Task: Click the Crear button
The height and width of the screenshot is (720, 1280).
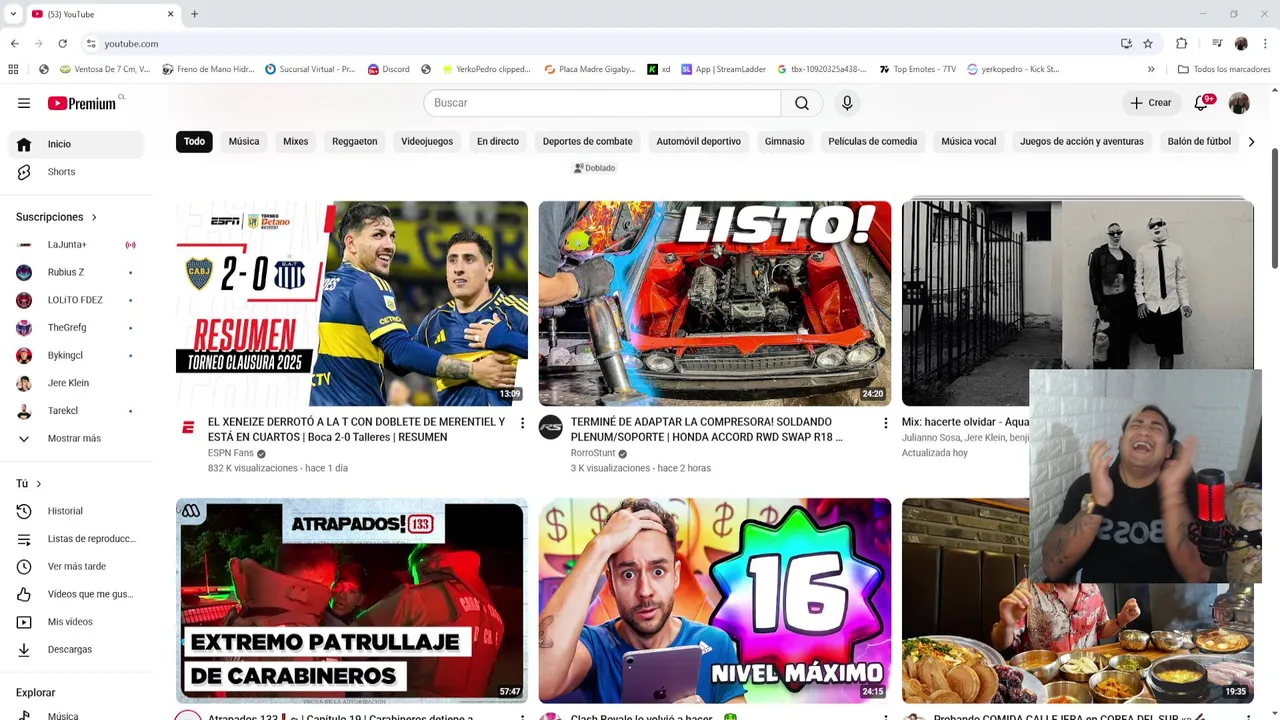Action: (x=1151, y=103)
